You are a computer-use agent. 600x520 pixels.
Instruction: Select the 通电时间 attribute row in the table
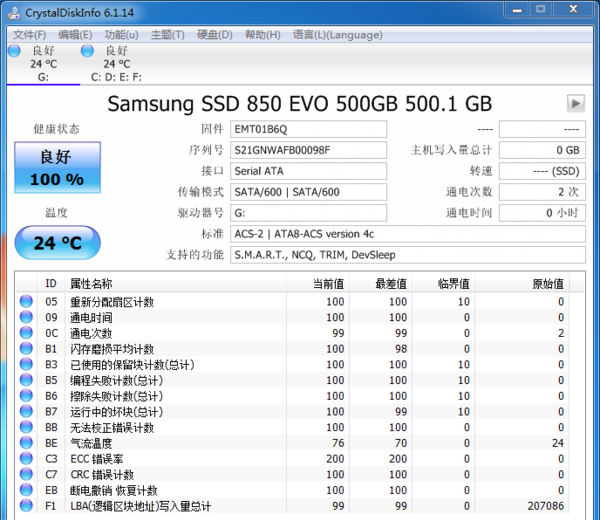(x=293, y=317)
